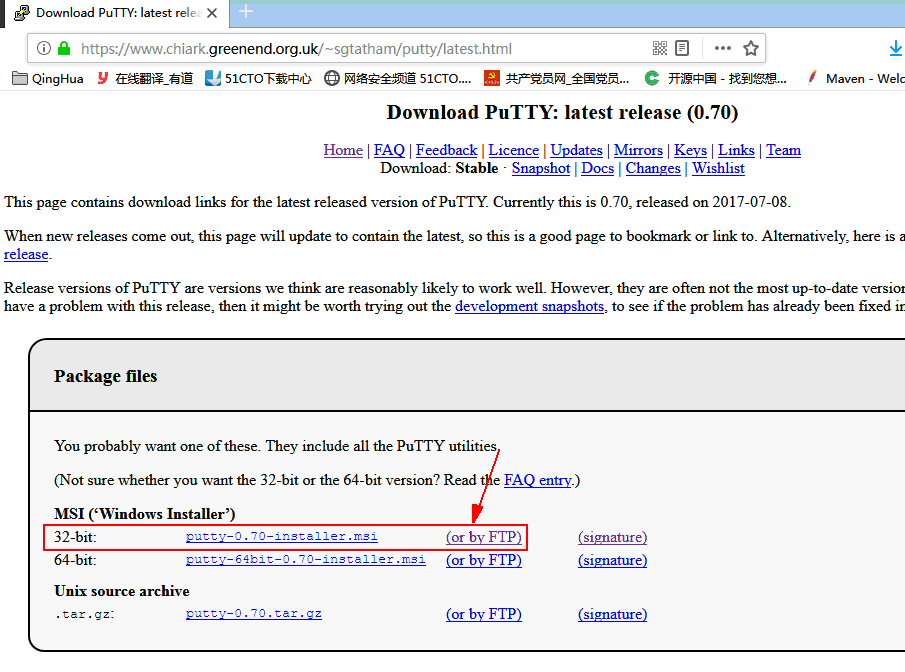Open signature for tar.gz archive

tap(612, 614)
